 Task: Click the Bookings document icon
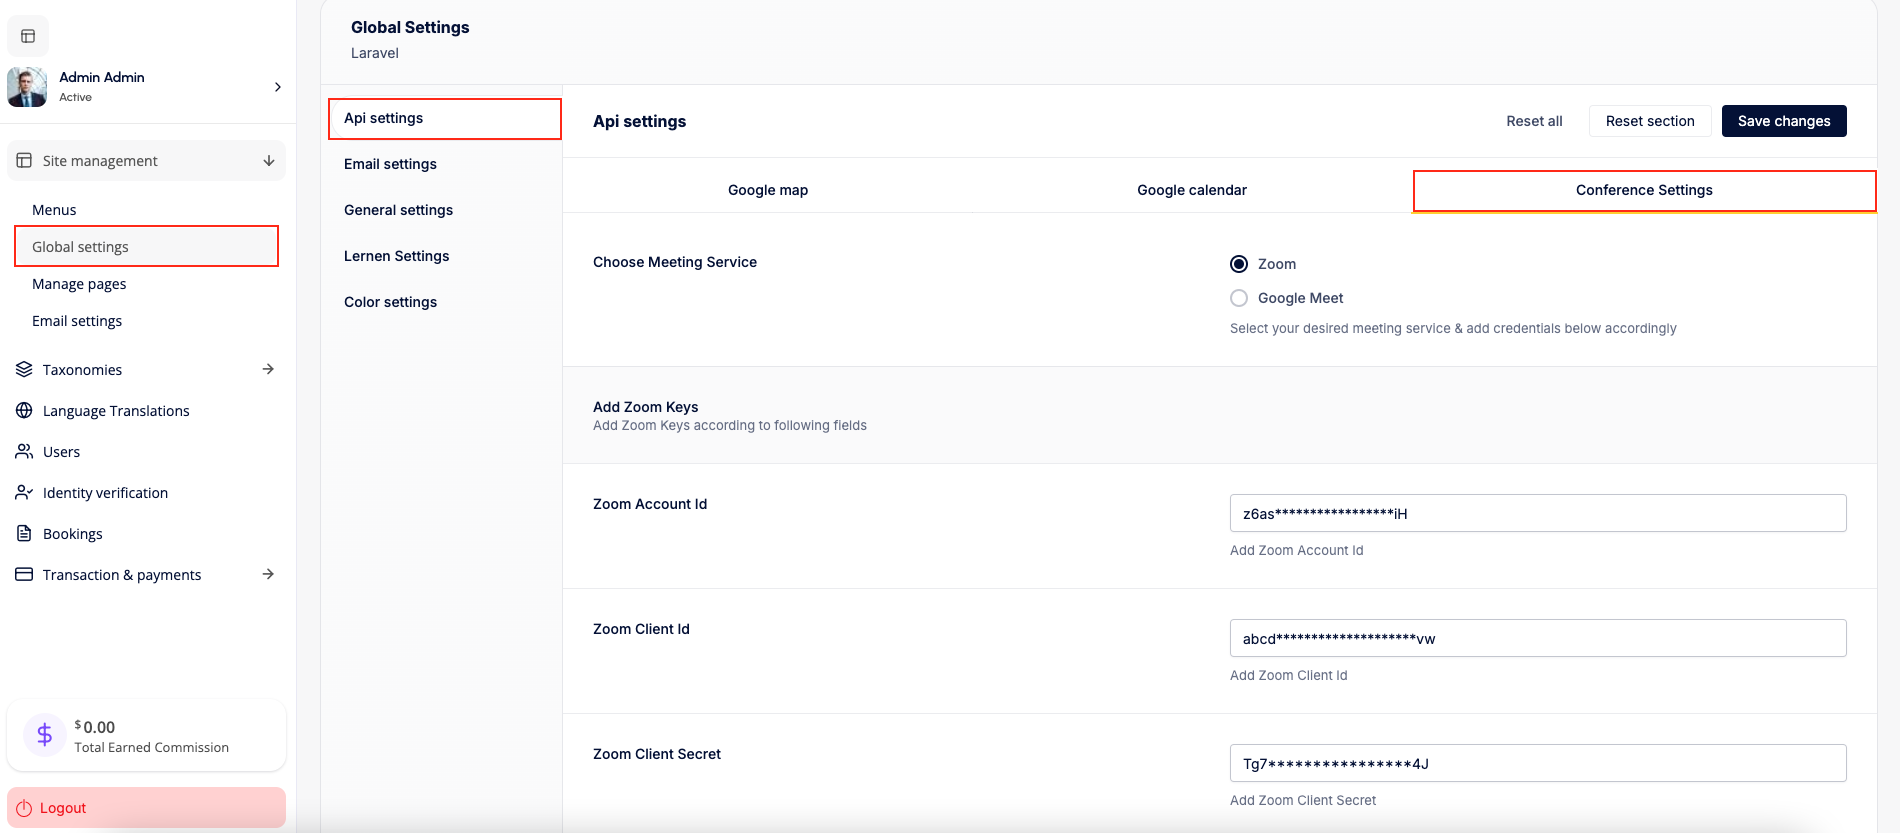tap(24, 533)
